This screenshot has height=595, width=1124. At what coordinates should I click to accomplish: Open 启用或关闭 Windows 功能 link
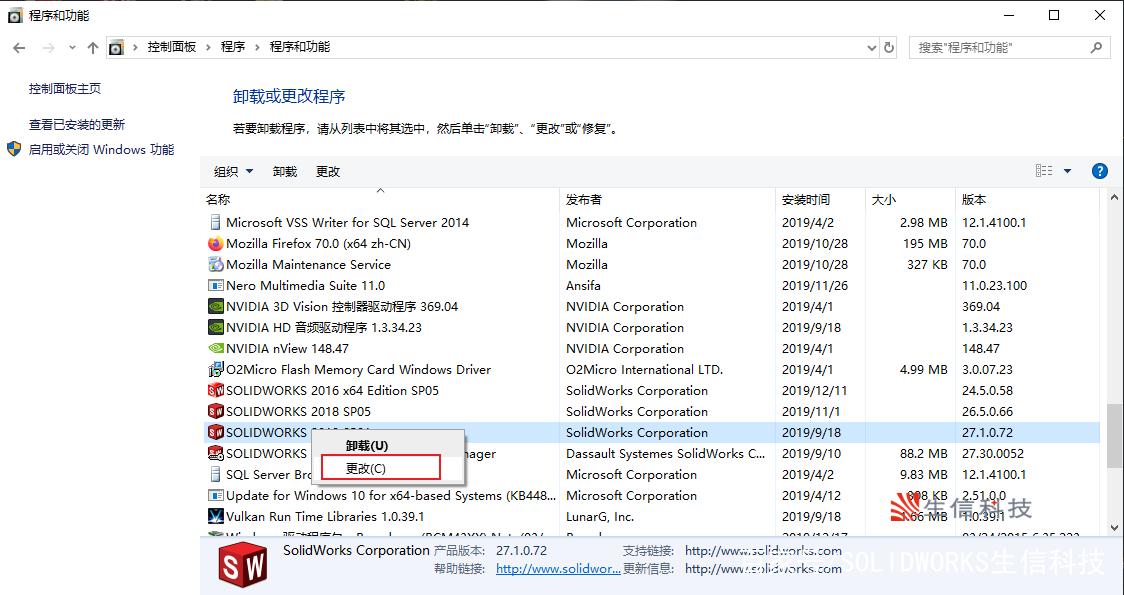[101, 150]
